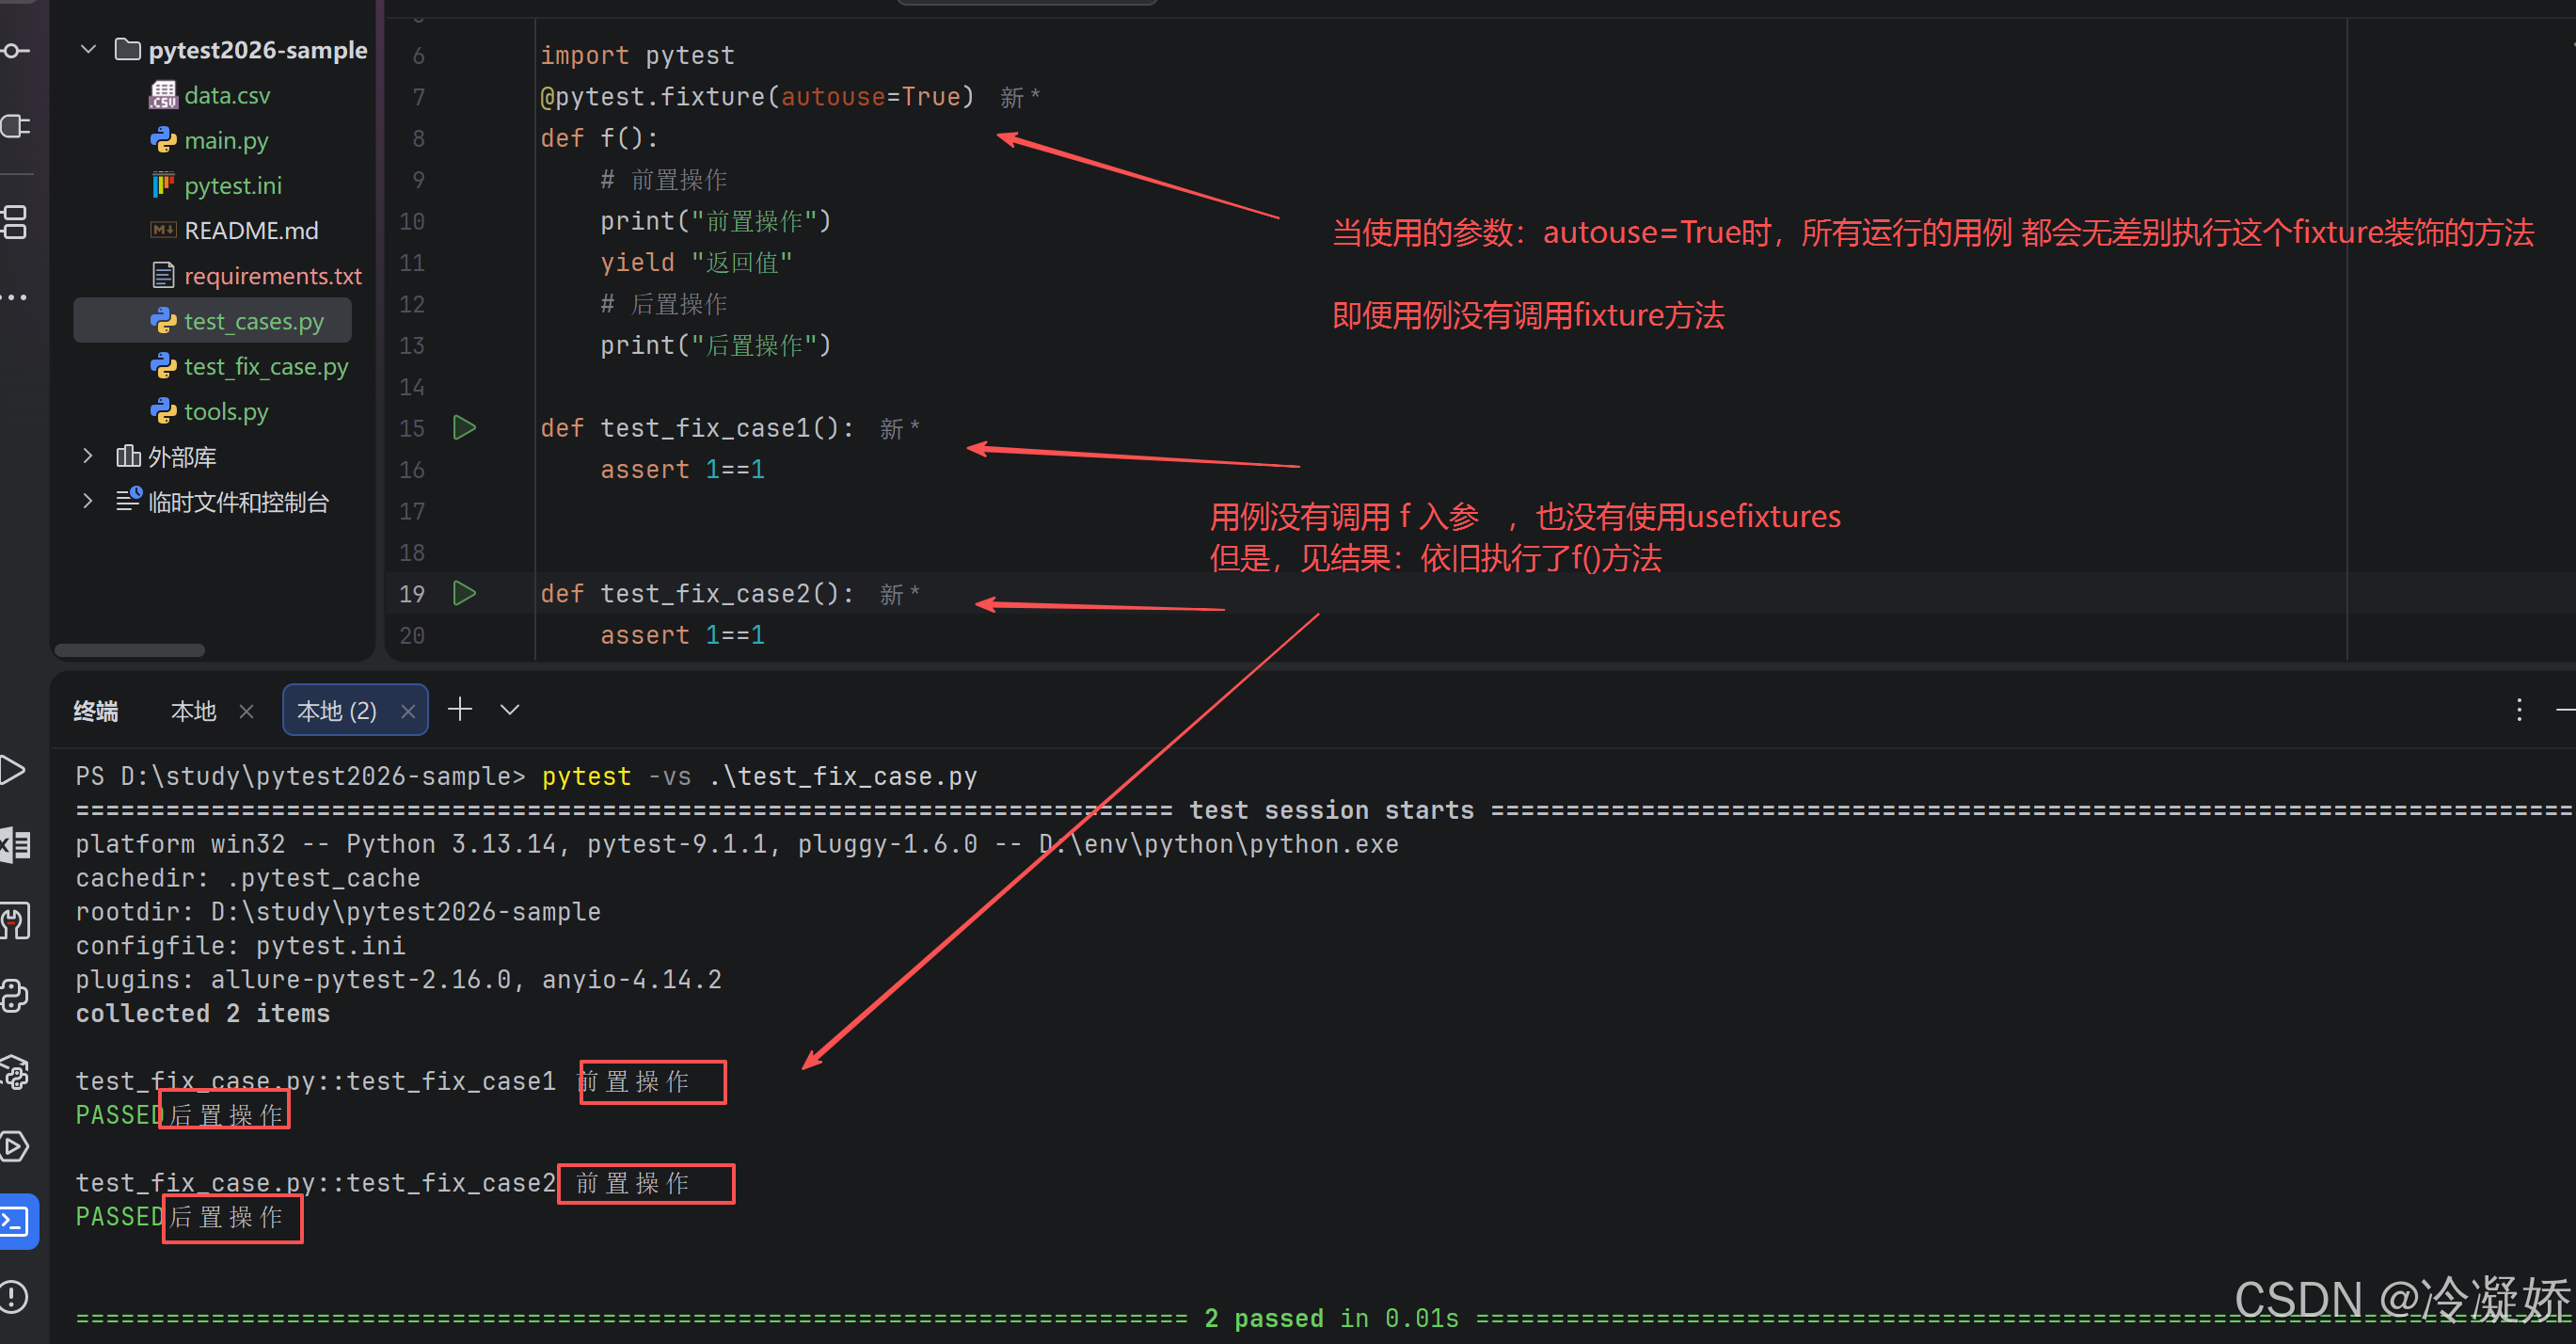Expand the 临时文件和控制台 node chevron
Image resolution: width=2576 pixels, height=1344 pixels.
click(88, 501)
